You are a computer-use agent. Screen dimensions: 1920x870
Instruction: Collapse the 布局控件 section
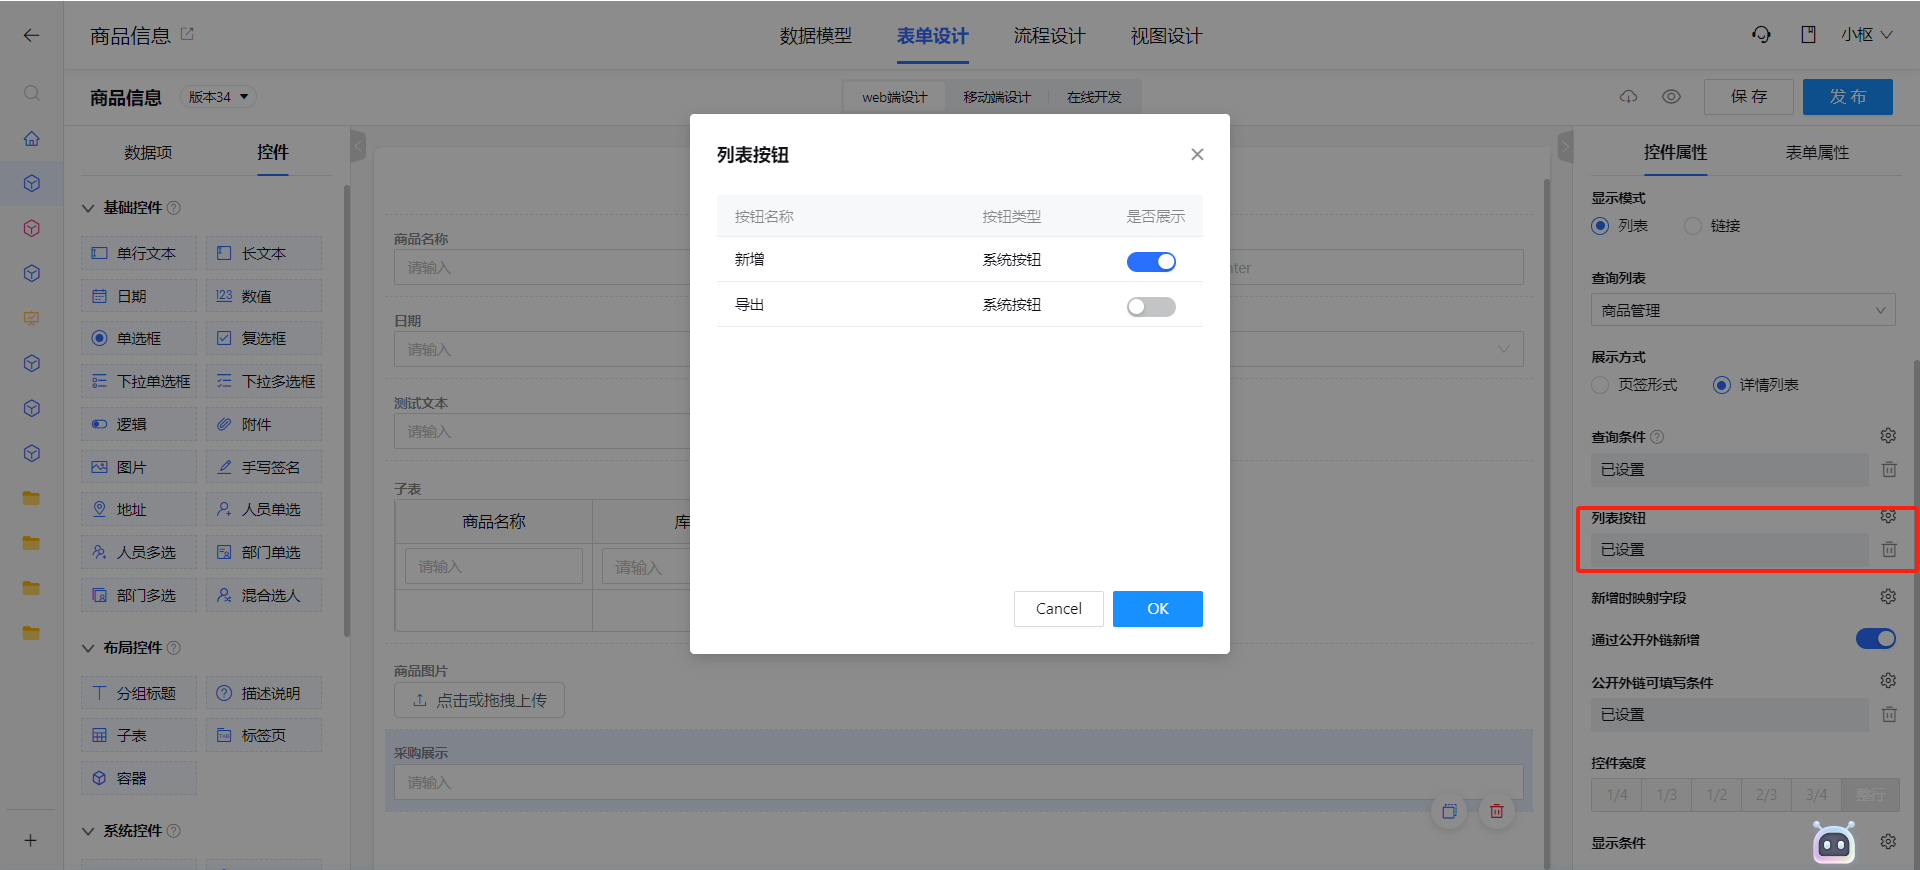pyautogui.click(x=88, y=648)
